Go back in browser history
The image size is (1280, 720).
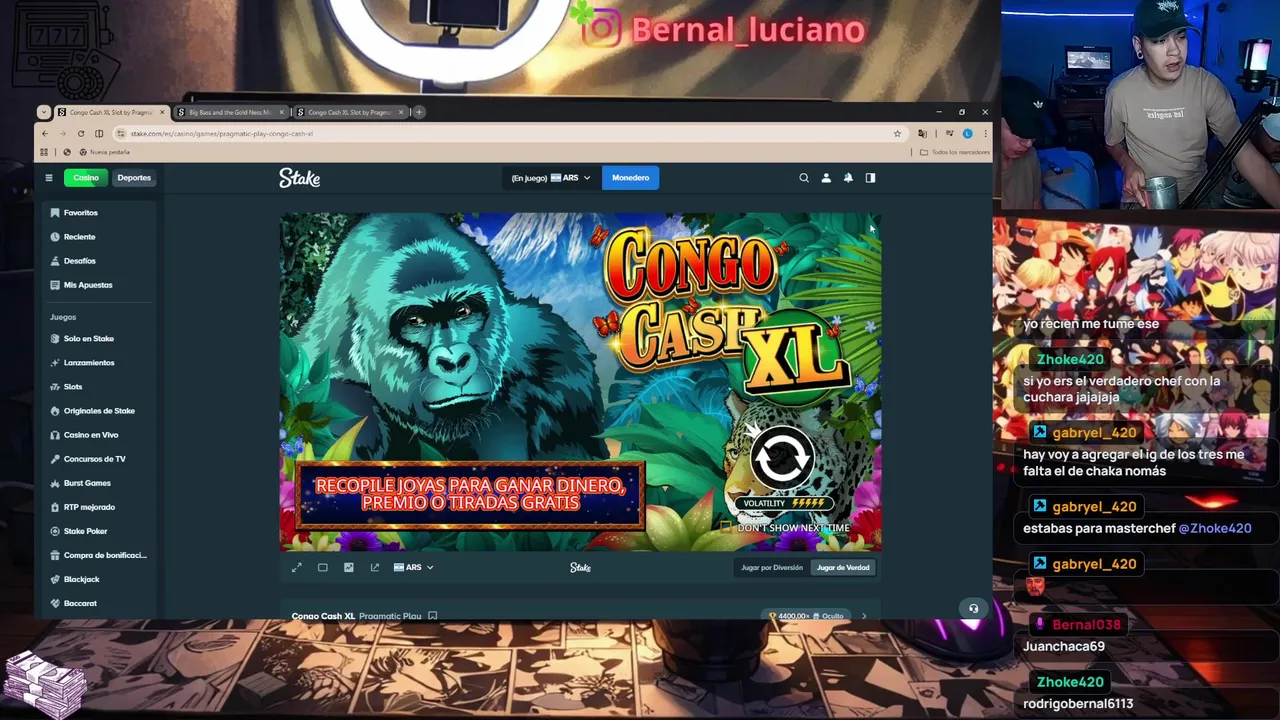click(x=44, y=133)
